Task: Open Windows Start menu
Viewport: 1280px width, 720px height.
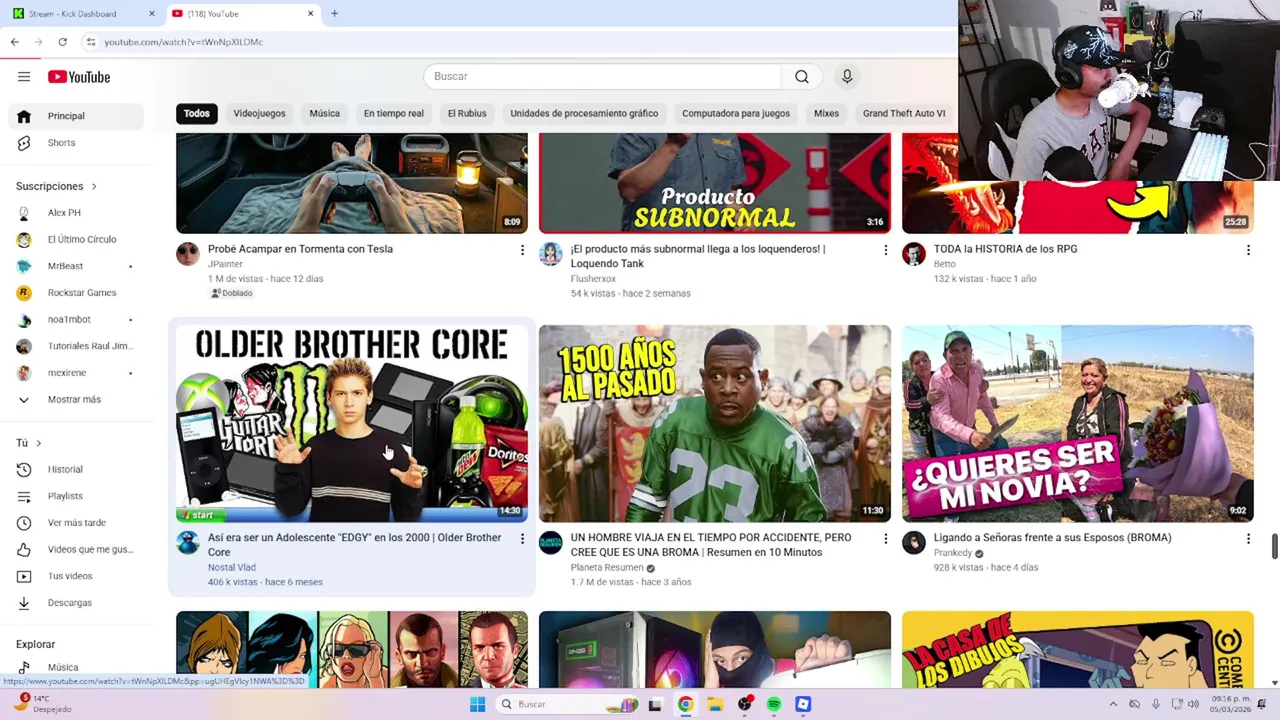Action: [477, 704]
